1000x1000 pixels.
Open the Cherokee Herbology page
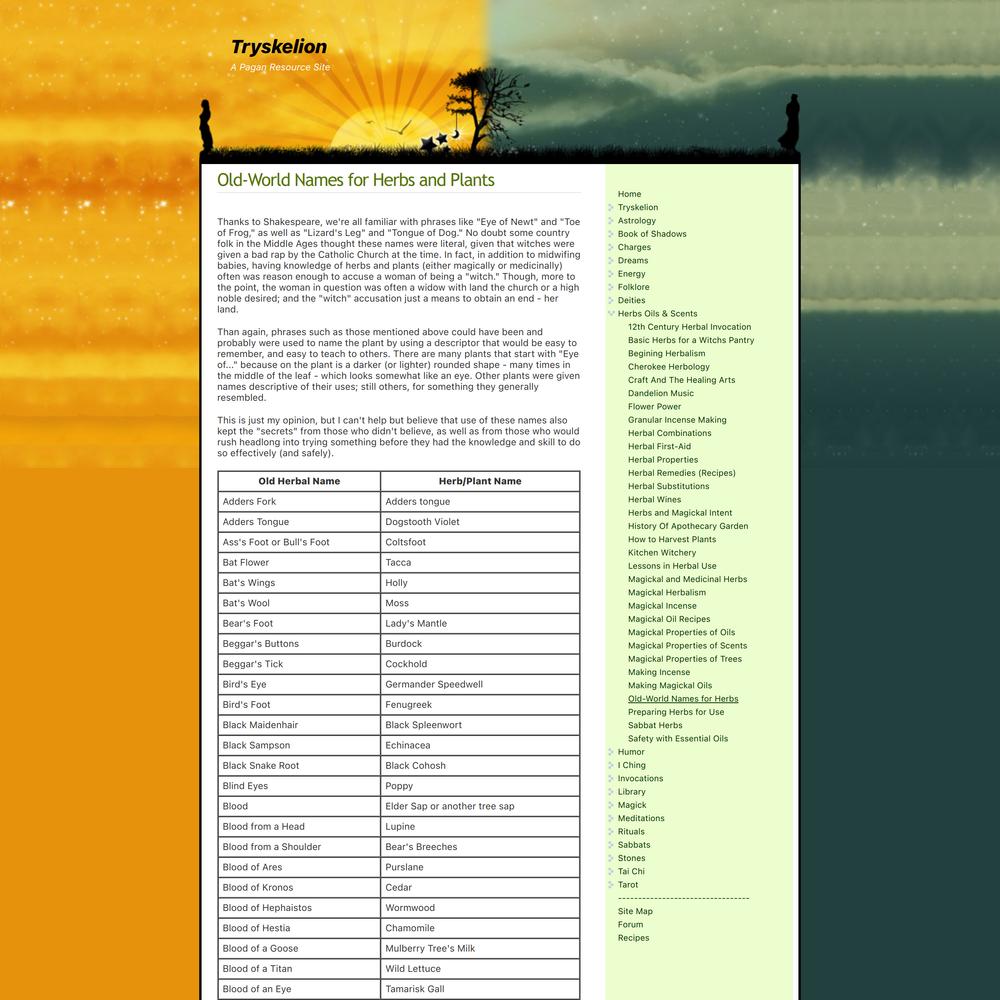pos(668,367)
